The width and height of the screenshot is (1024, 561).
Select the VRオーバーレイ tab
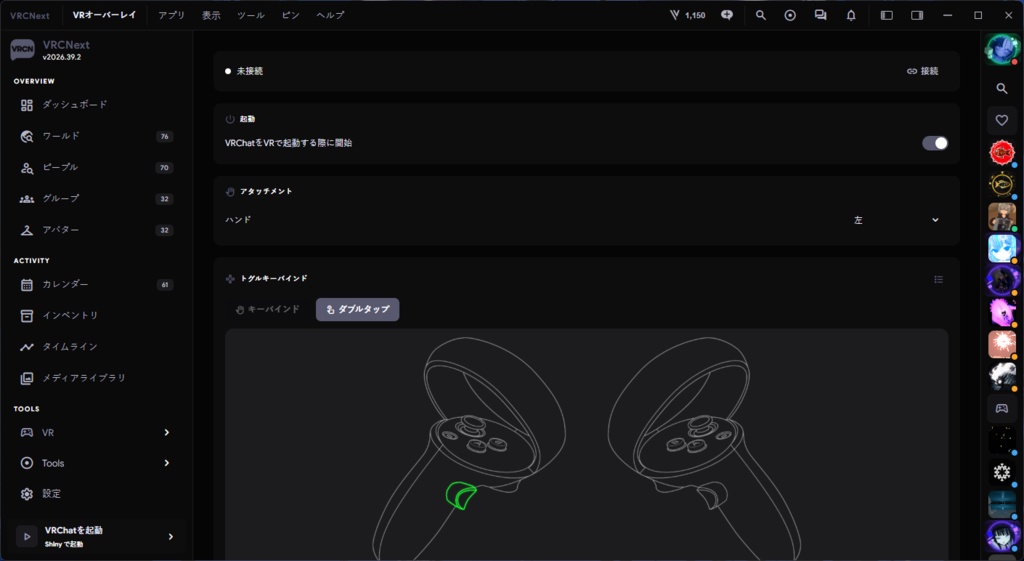104,15
